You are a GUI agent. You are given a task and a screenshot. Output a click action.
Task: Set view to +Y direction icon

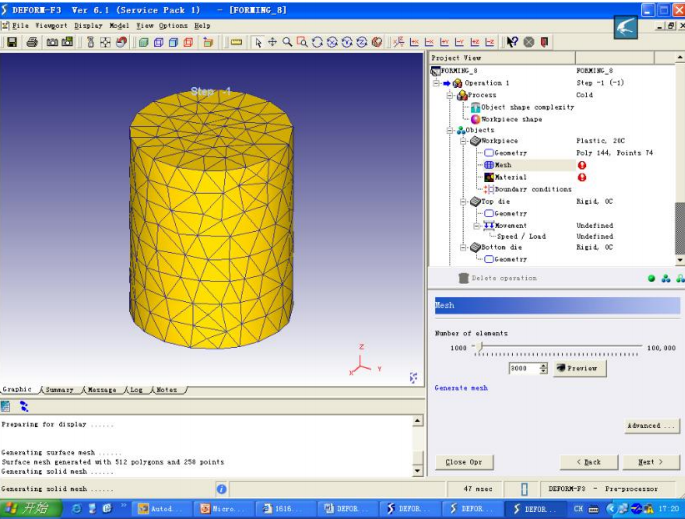(x=444, y=42)
